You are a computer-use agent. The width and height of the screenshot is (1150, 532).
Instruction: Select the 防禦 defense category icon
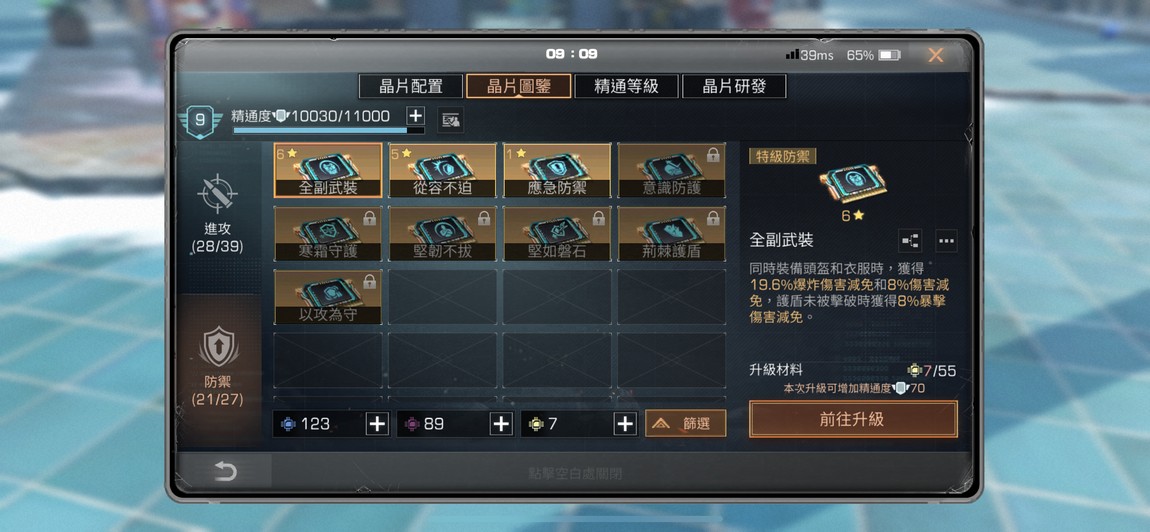click(218, 347)
